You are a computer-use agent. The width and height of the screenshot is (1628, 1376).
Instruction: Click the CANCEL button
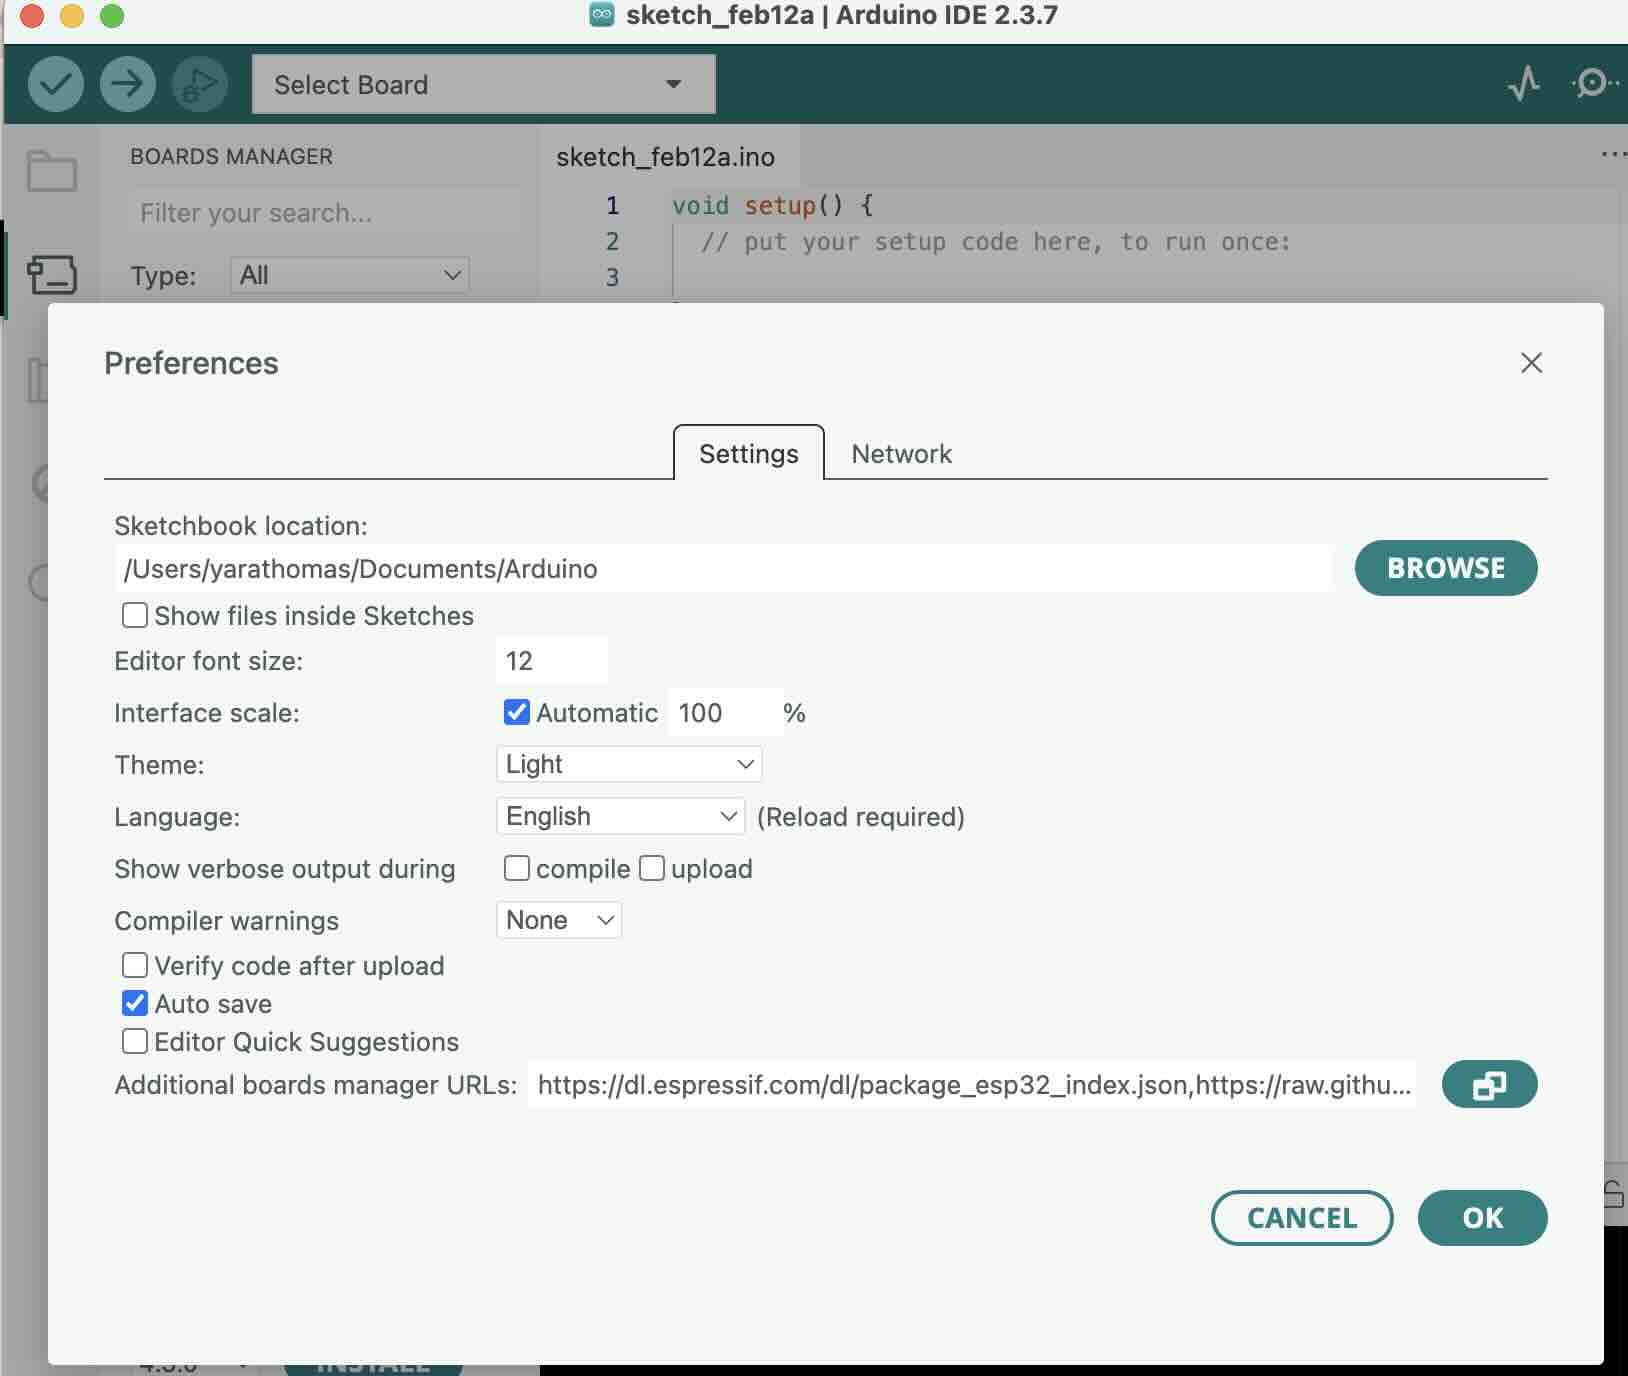click(1302, 1218)
